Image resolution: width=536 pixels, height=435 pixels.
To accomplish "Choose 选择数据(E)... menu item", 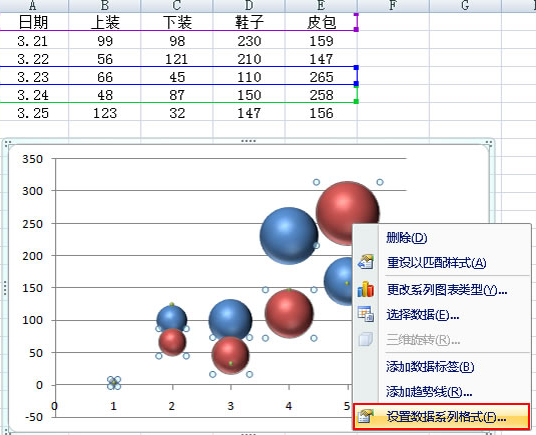I will [x=423, y=314].
